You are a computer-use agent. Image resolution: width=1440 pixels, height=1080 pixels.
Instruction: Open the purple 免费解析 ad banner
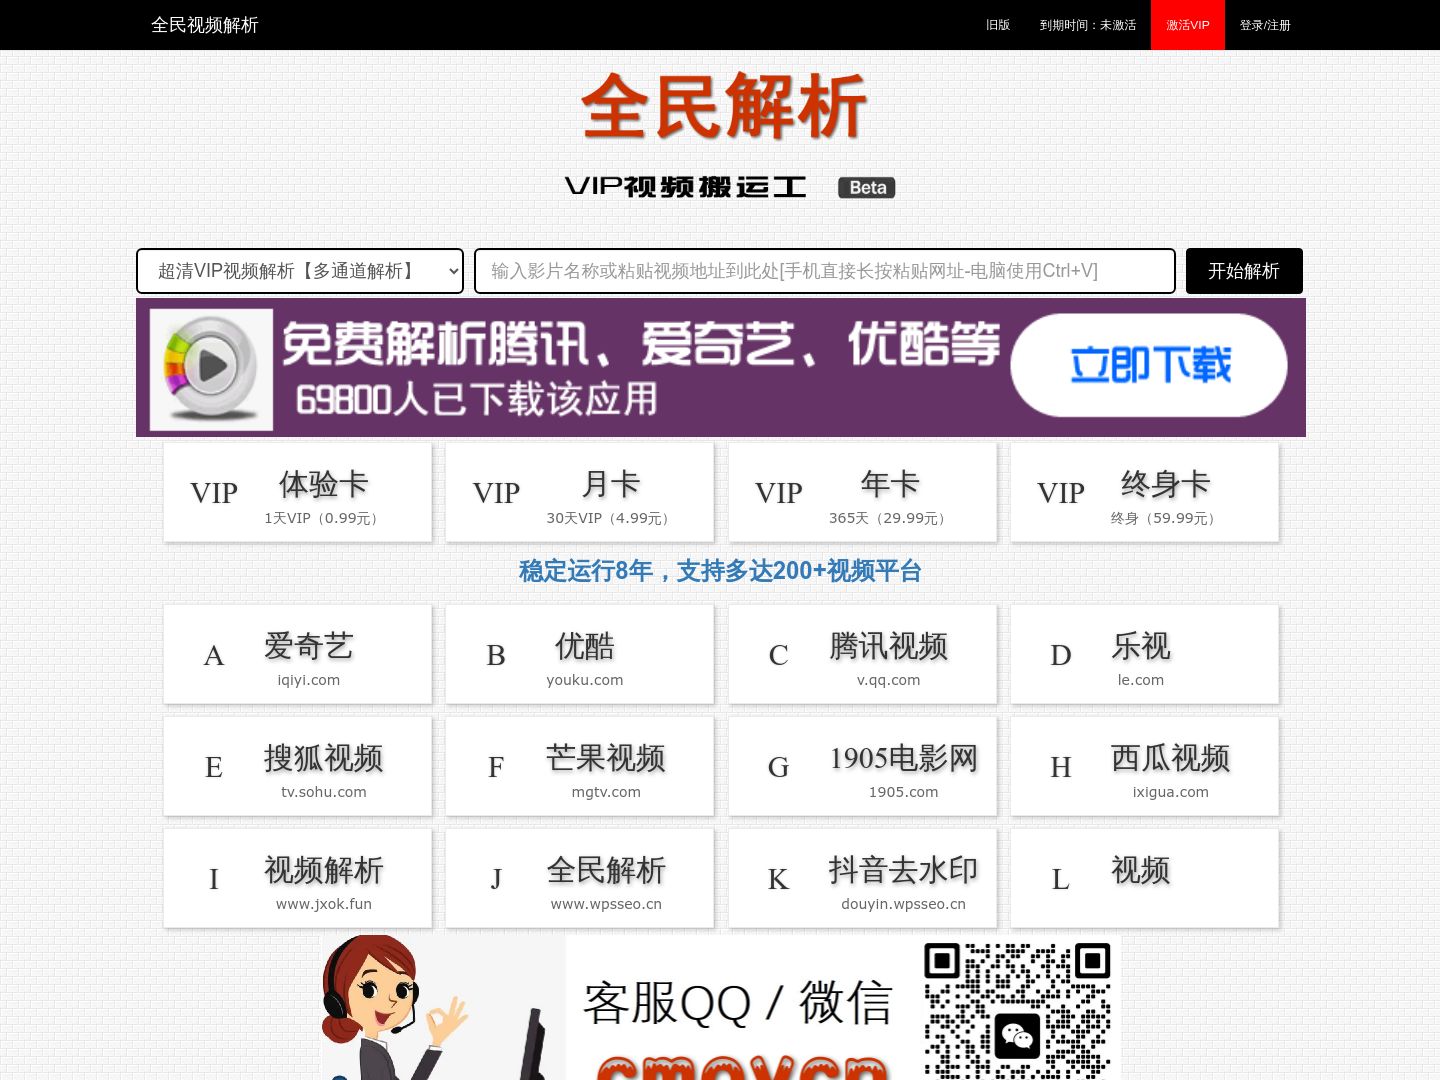721,367
